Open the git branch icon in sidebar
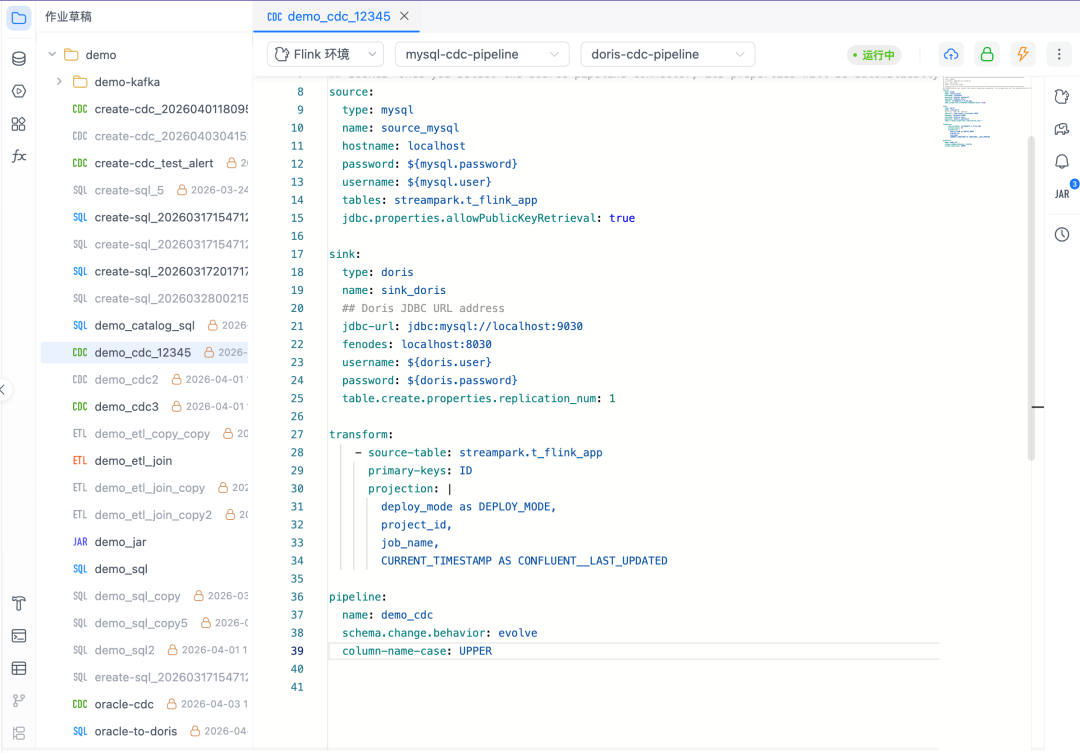This screenshot has width=1080, height=753. 19,701
